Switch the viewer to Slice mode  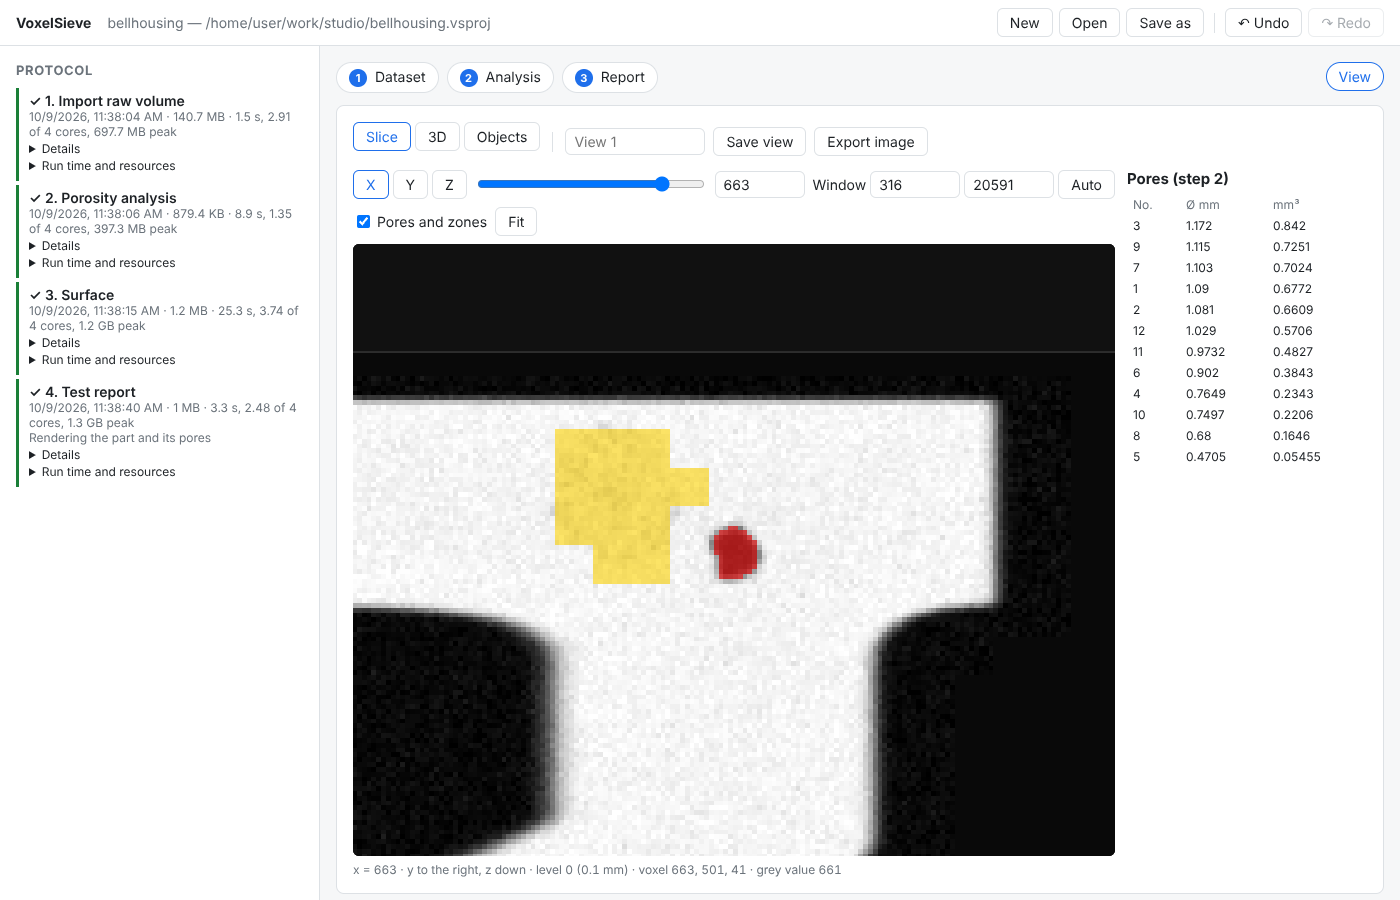[x=382, y=137]
